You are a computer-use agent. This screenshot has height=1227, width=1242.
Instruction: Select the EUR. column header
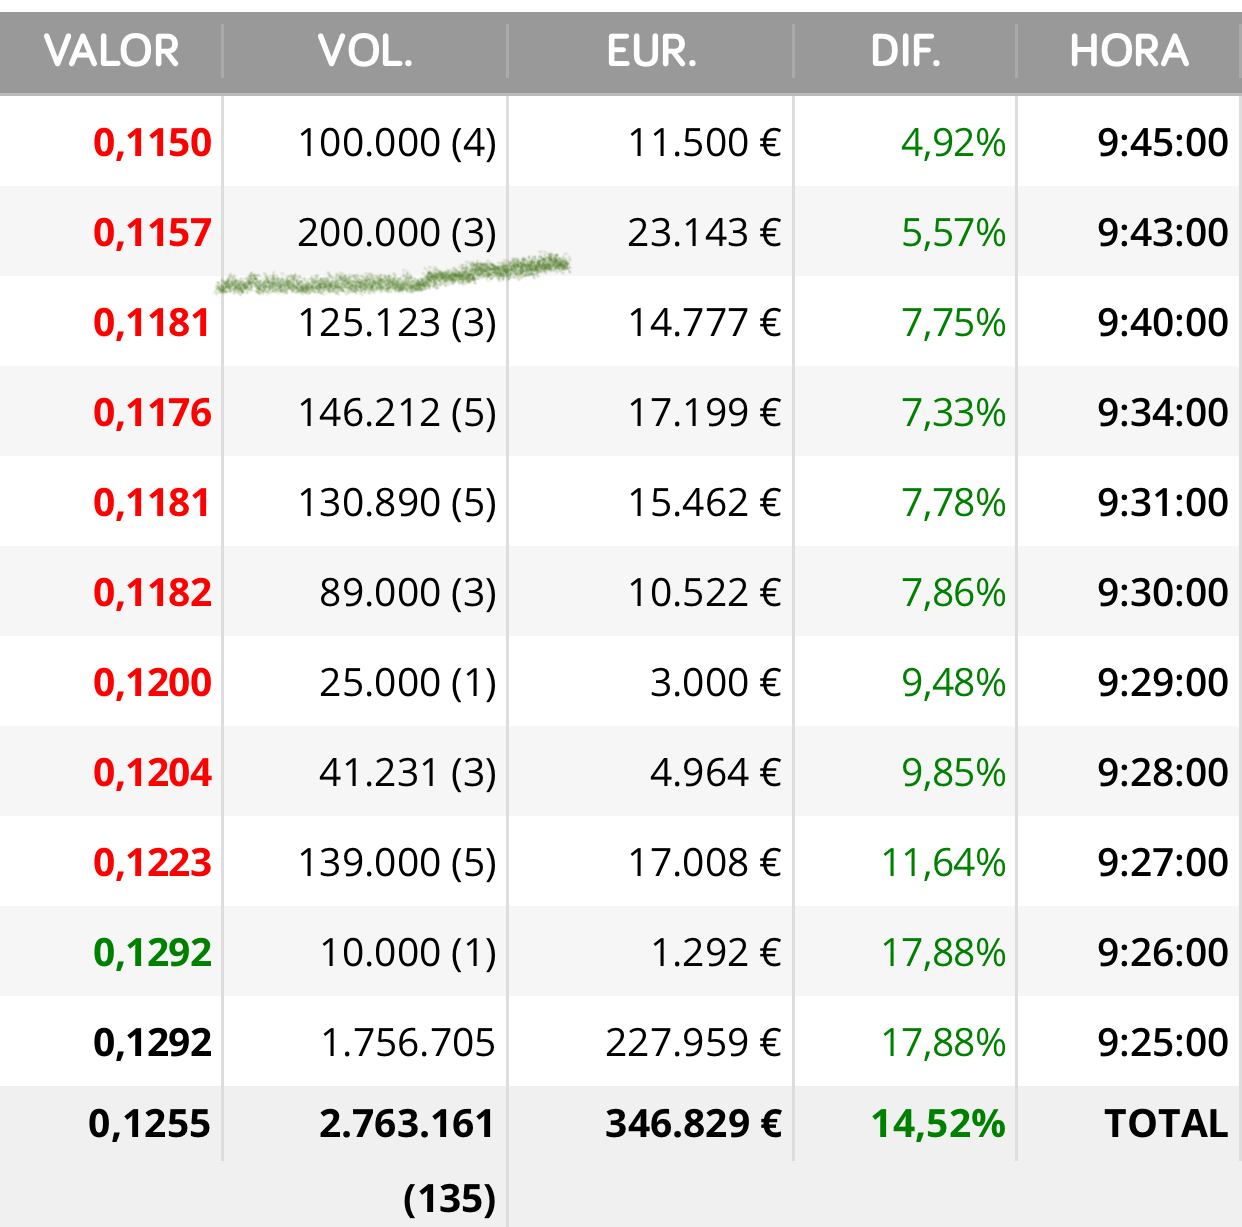pyautogui.click(x=651, y=51)
